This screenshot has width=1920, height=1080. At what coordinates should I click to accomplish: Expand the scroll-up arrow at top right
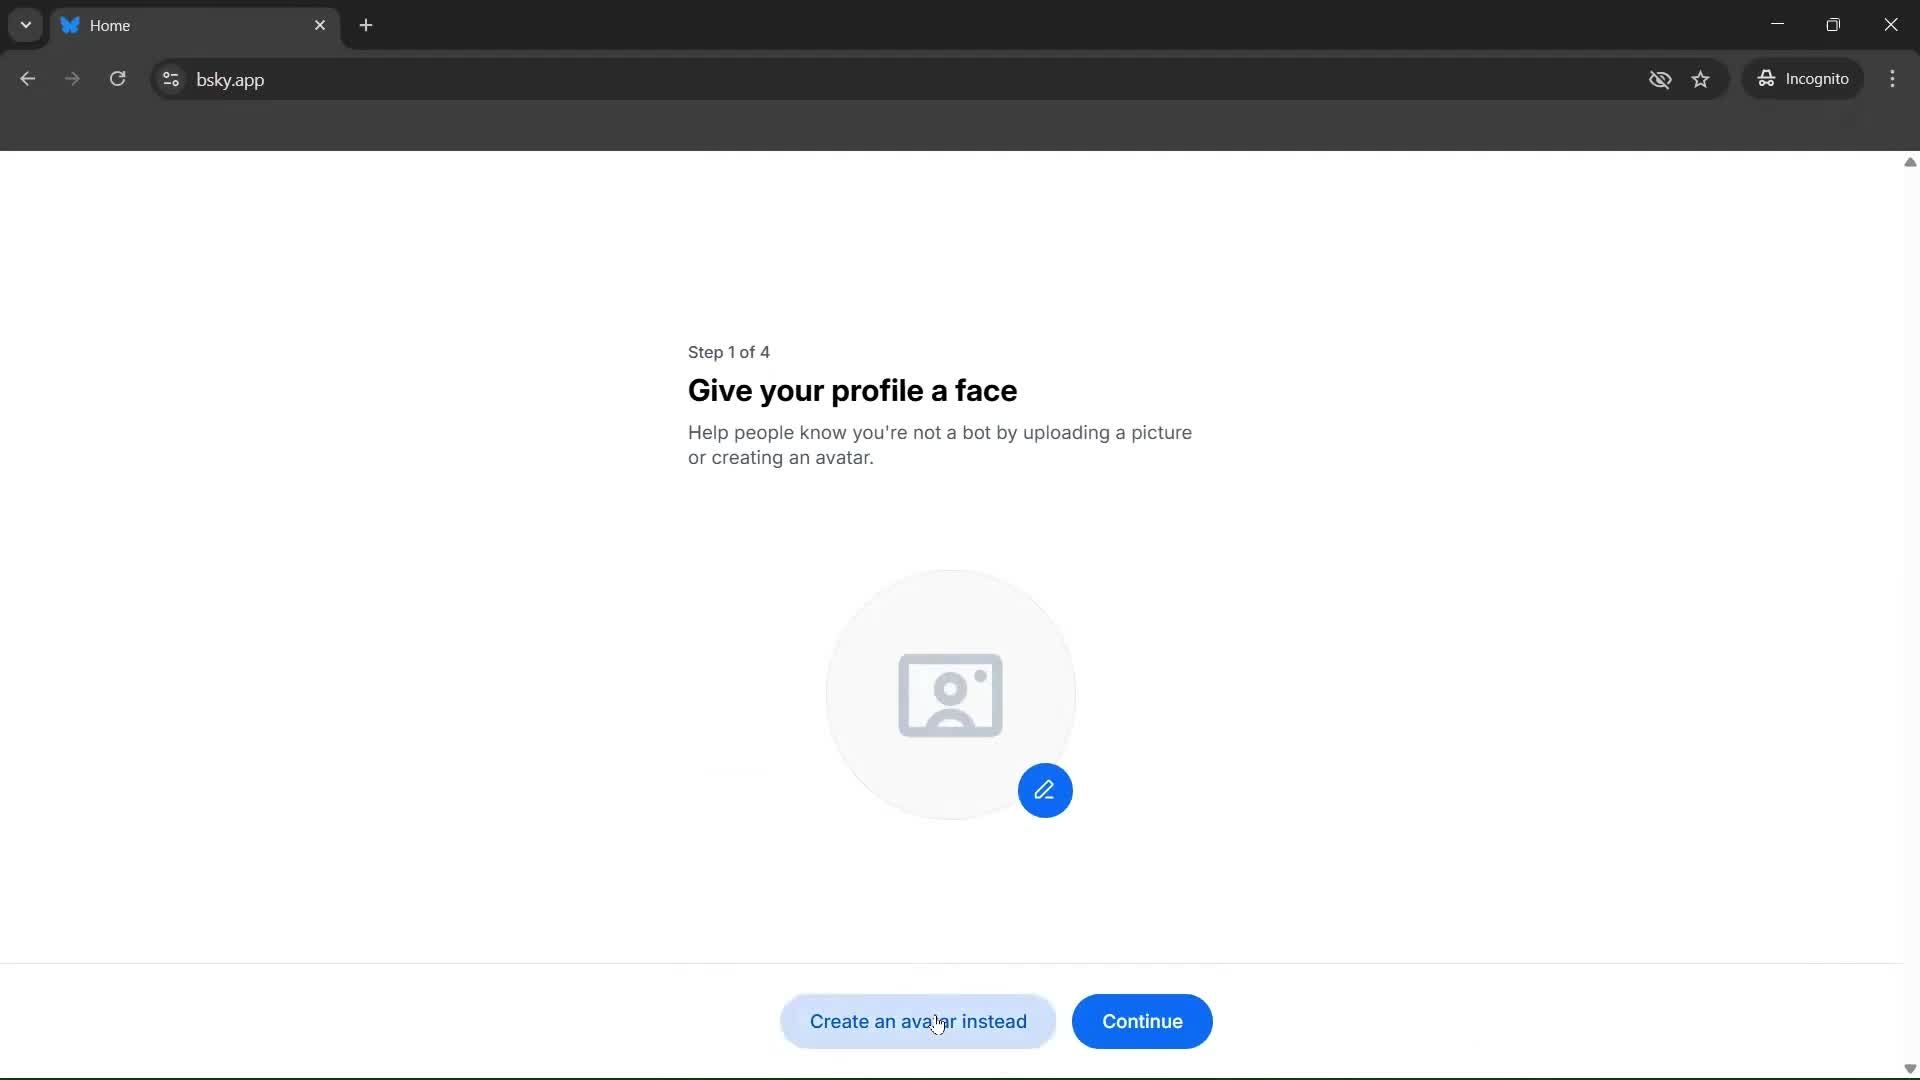pos(1909,162)
